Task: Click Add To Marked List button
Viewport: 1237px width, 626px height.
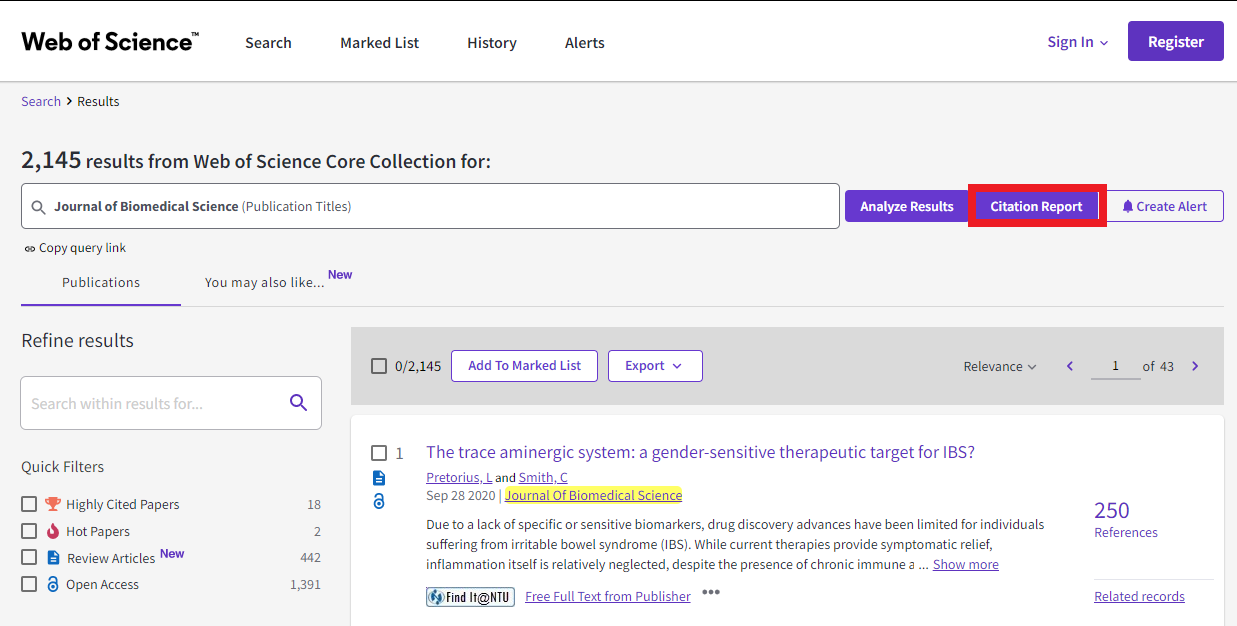Action: [x=524, y=366]
